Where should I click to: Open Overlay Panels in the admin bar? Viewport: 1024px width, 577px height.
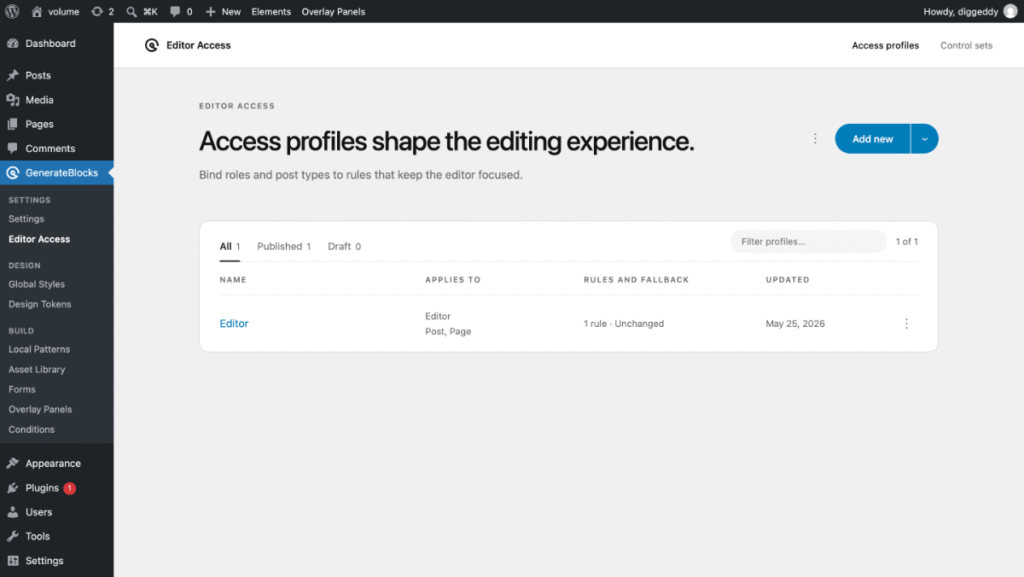tap(333, 11)
